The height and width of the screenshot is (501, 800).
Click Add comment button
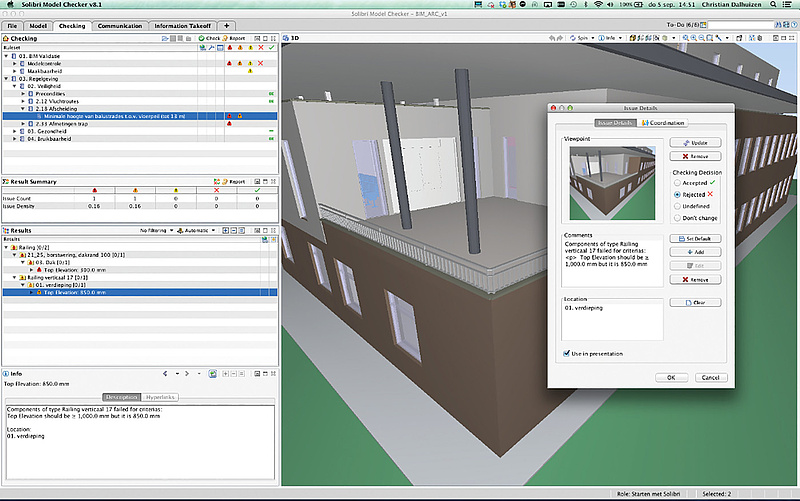coord(695,252)
